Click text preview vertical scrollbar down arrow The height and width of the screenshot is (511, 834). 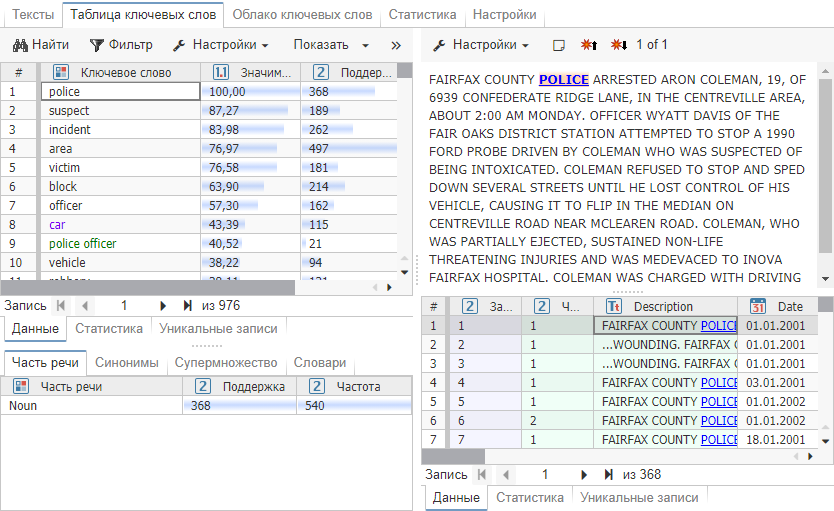click(x=825, y=279)
